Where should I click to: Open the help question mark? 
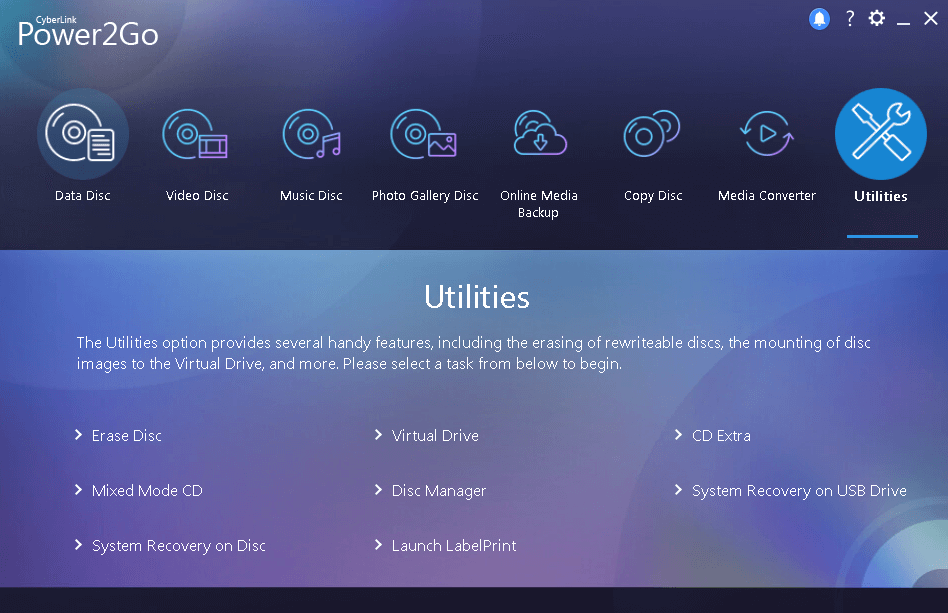849,19
